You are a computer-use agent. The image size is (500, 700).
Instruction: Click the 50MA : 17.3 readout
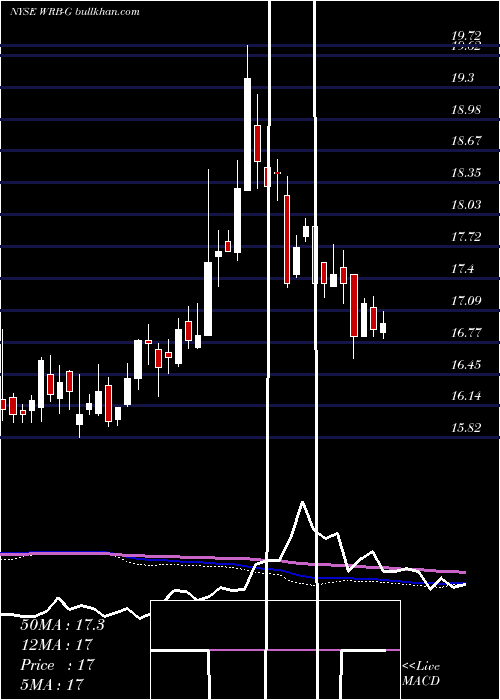[62, 625]
